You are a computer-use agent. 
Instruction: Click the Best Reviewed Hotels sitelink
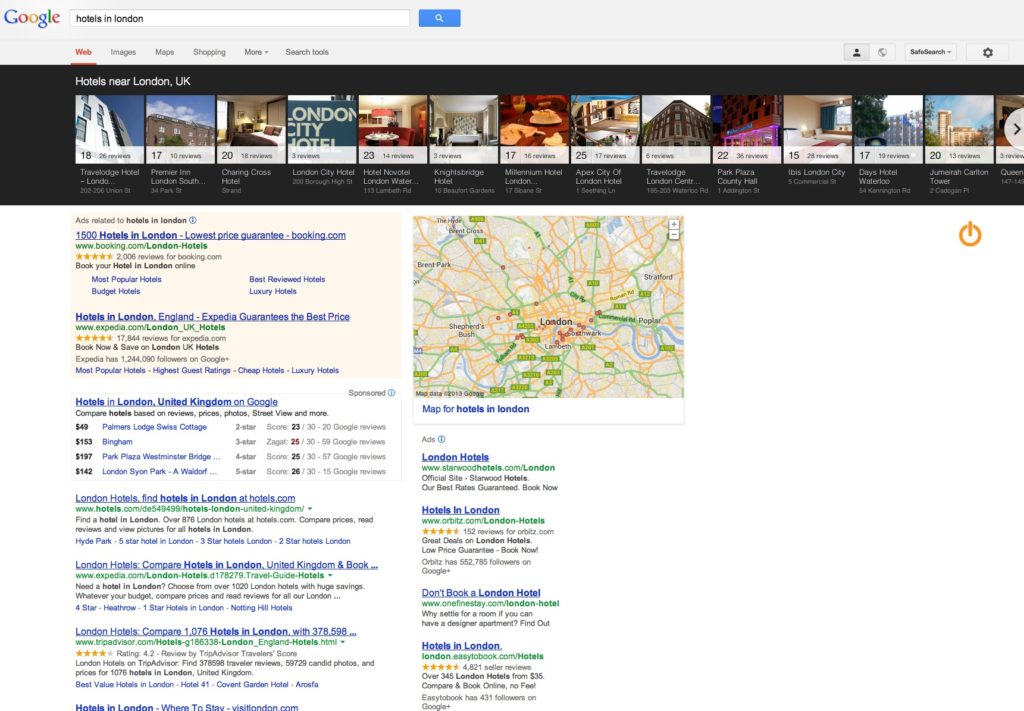coord(287,279)
